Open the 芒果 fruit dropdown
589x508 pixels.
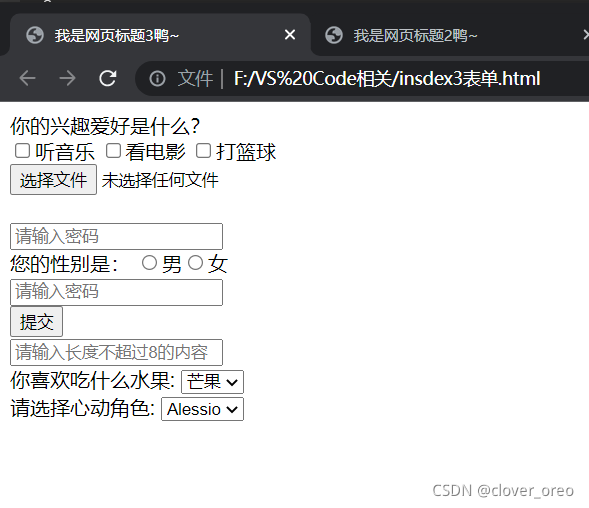212,382
